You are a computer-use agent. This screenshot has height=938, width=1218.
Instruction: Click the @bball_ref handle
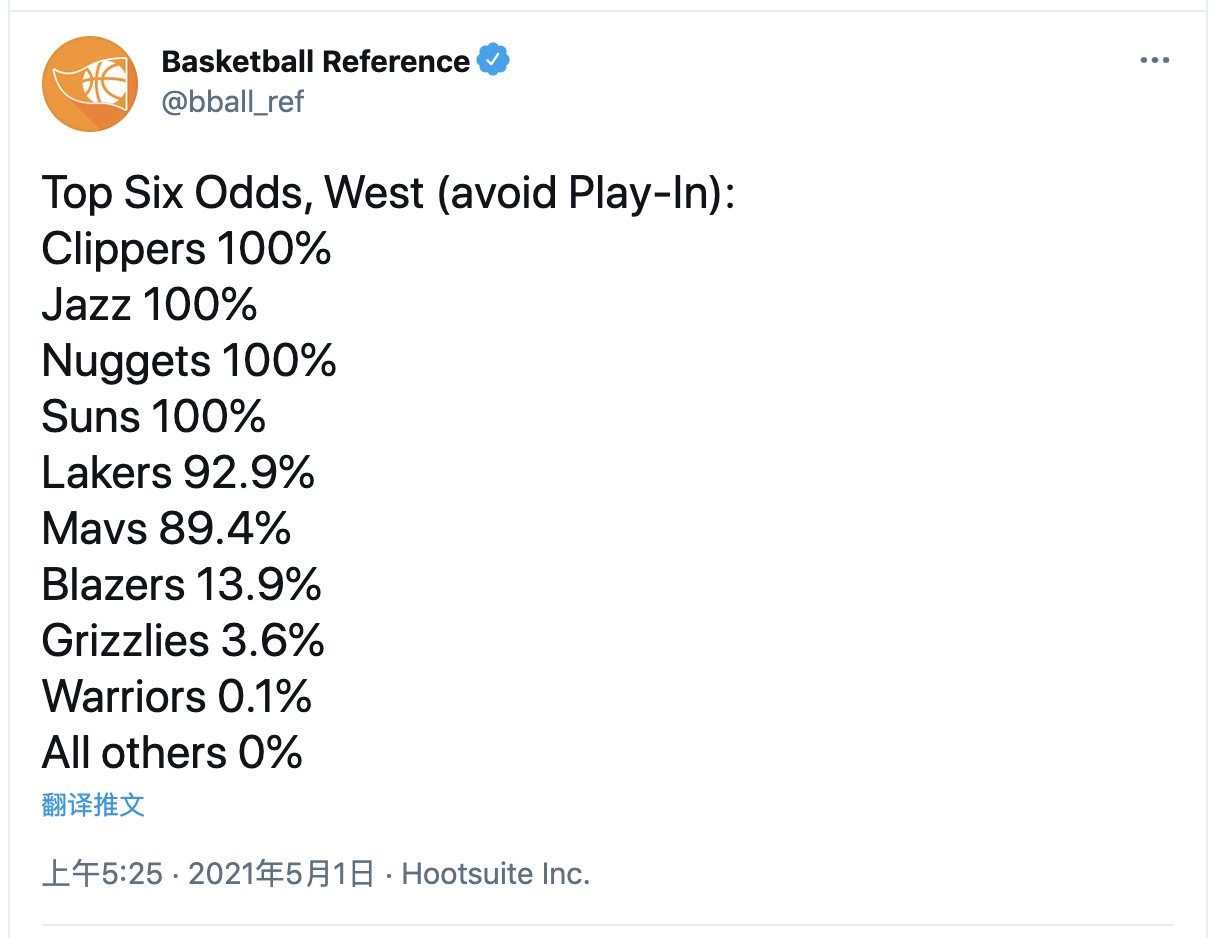pyautogui.click(x=233, y=101)
